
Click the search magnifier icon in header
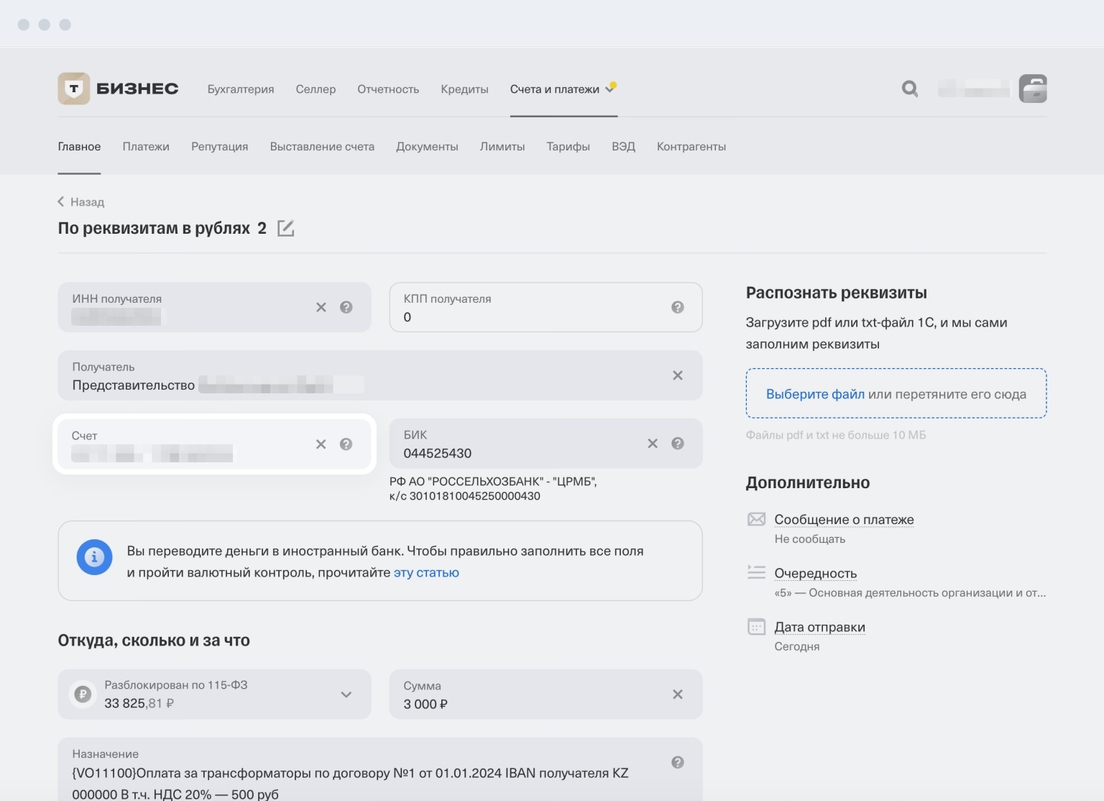(x=909, y=89)
